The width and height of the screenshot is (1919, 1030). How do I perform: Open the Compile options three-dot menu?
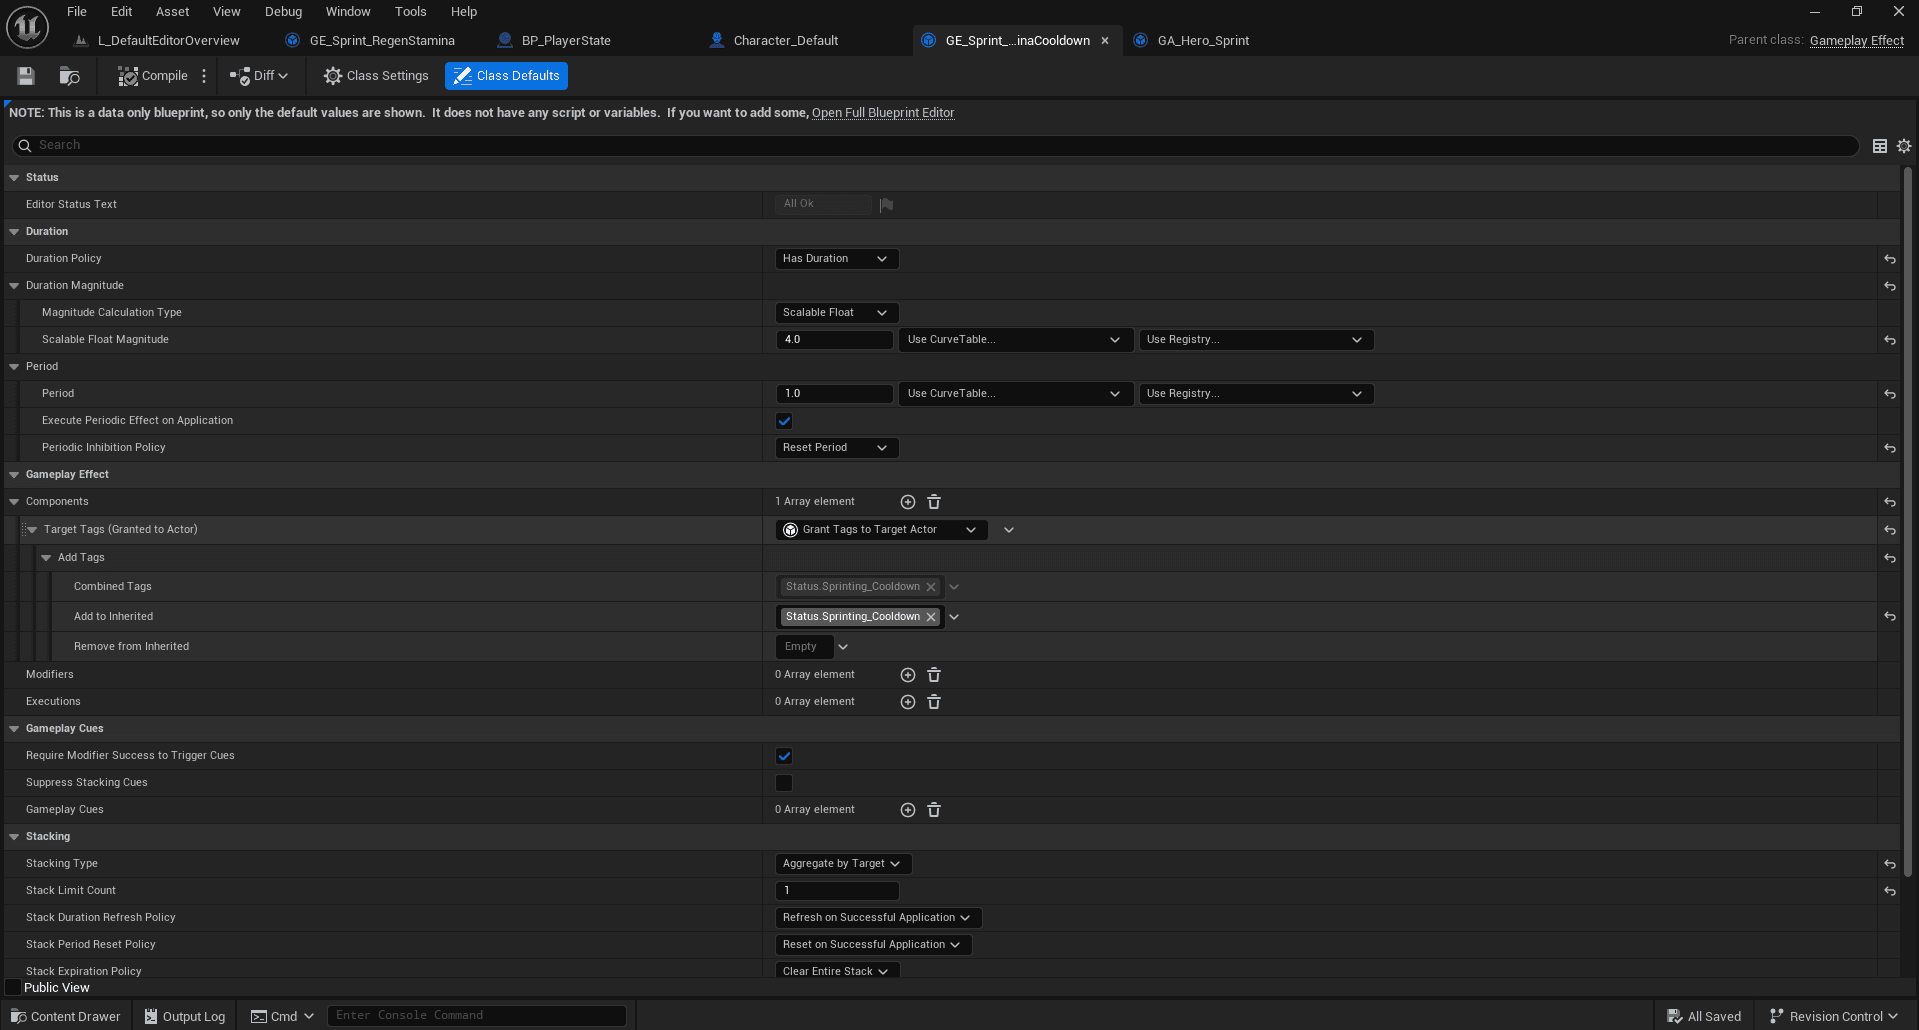click(204, 76)
